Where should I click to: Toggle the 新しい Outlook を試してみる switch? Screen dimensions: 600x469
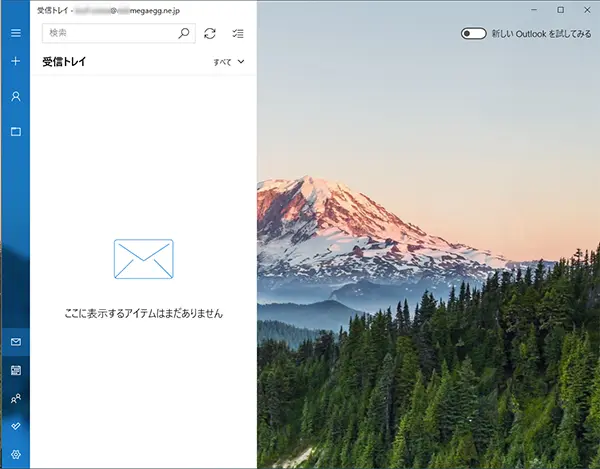tap(473, 34)
